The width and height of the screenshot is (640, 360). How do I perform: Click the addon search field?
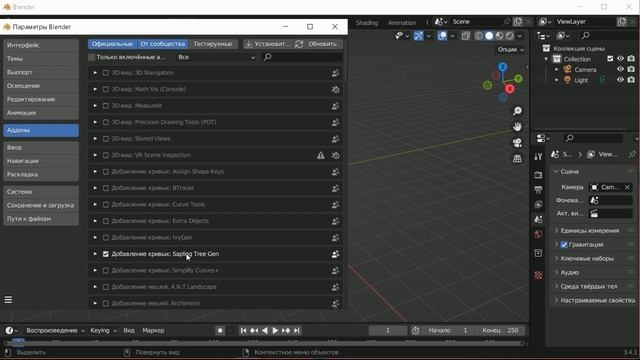(x=302, y=58)
